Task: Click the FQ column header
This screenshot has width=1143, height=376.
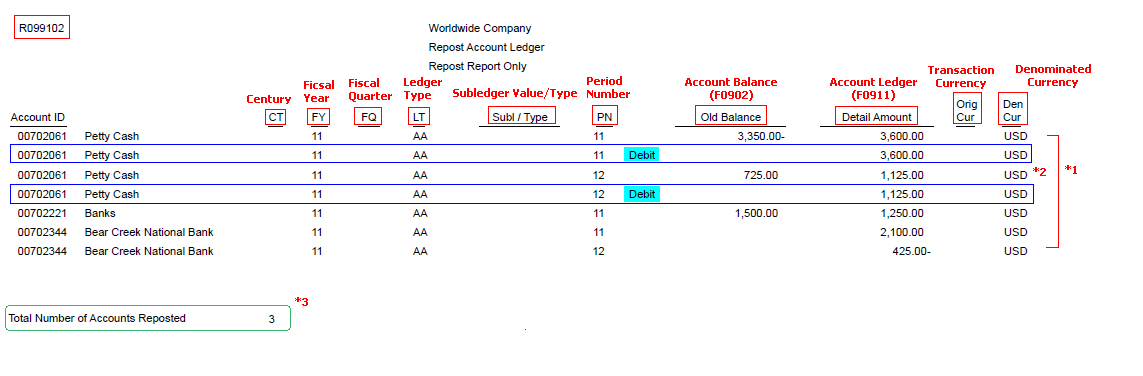Action: point(369,117)
